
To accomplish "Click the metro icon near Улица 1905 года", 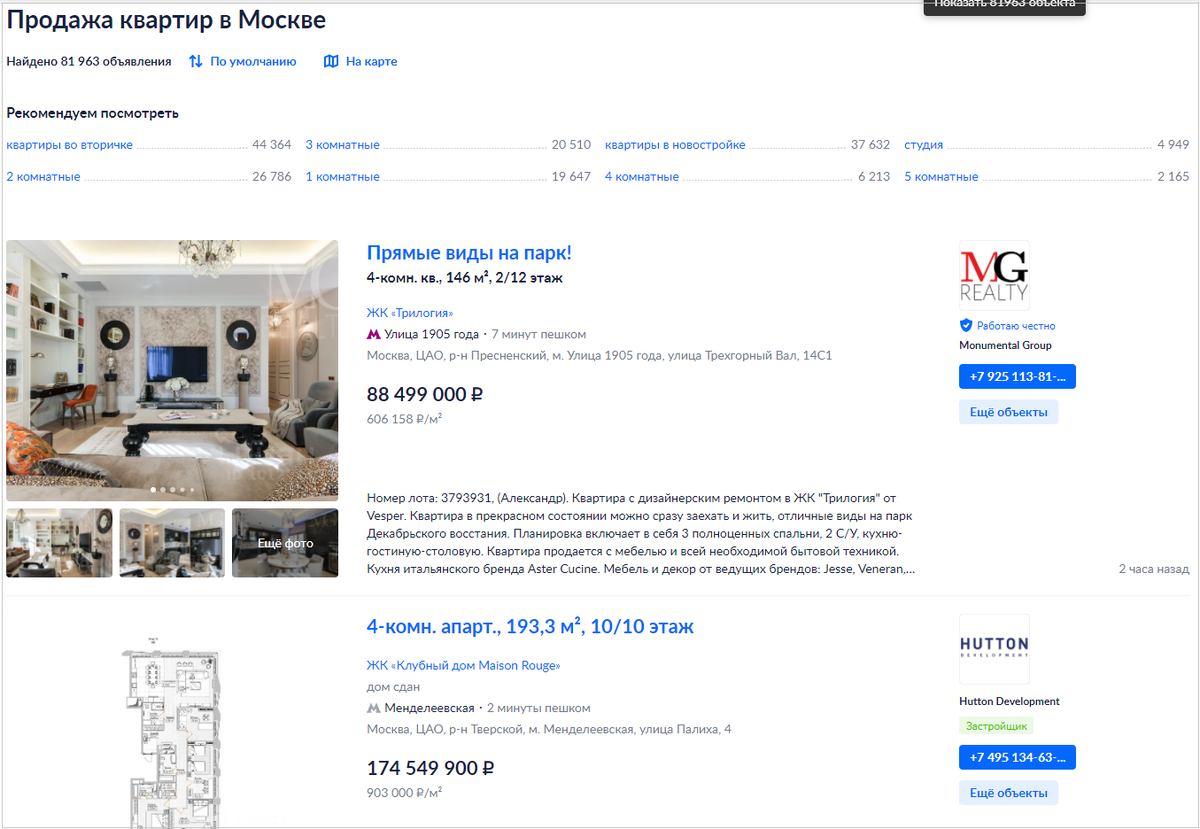I will (374, 334).
